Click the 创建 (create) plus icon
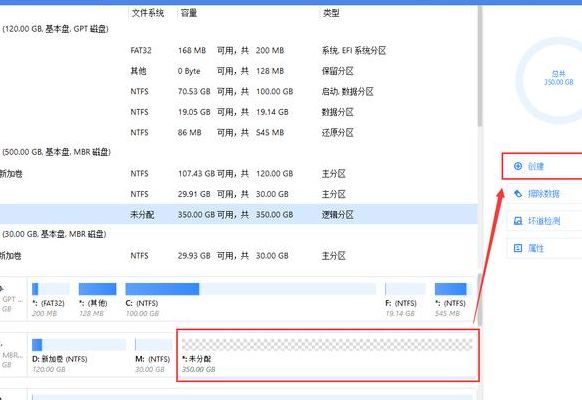Image resolution: width=582 pixels, height=400 pixels. (x=518, y=166)
